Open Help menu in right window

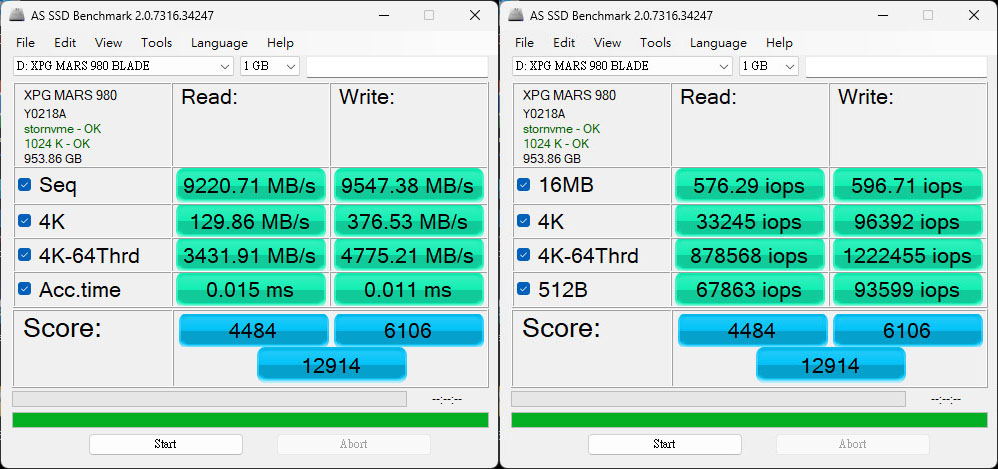779,43
